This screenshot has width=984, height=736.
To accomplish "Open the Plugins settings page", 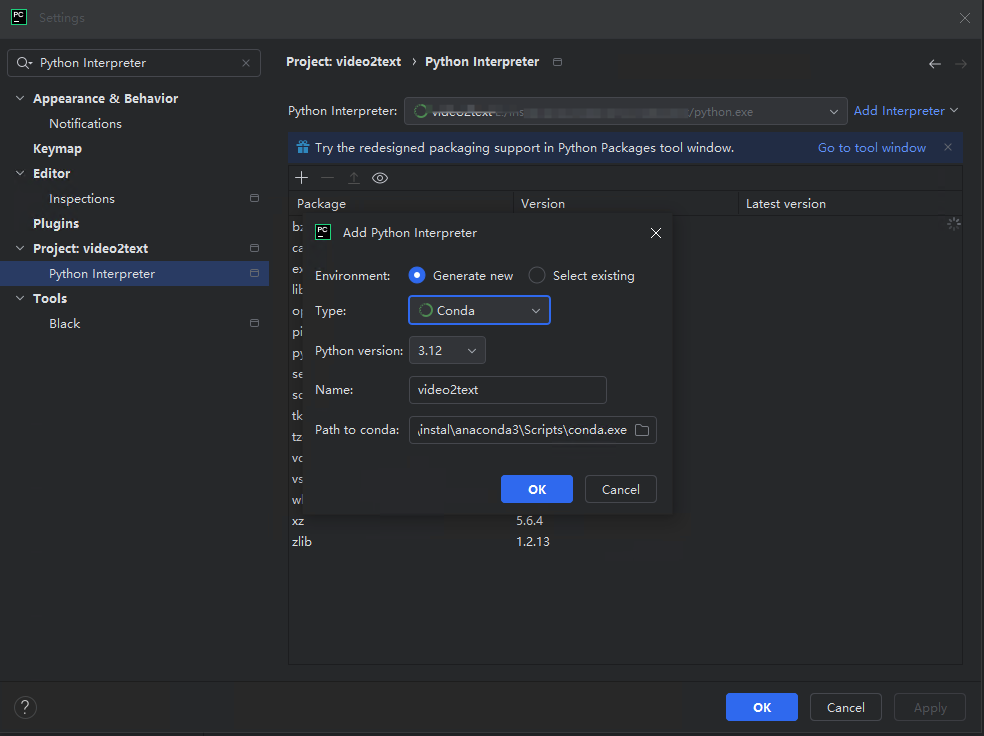I will click(56, 223).
